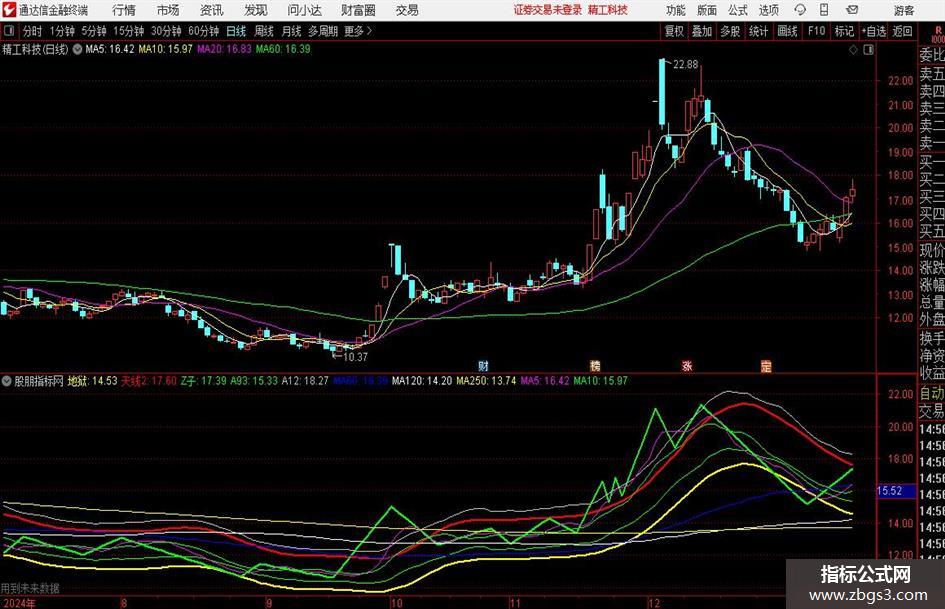The width and height of the screenshot is (945, 609).
Task: Click the 2024年 date axis label
Action: pyautogui.click(x=18, y=603)
